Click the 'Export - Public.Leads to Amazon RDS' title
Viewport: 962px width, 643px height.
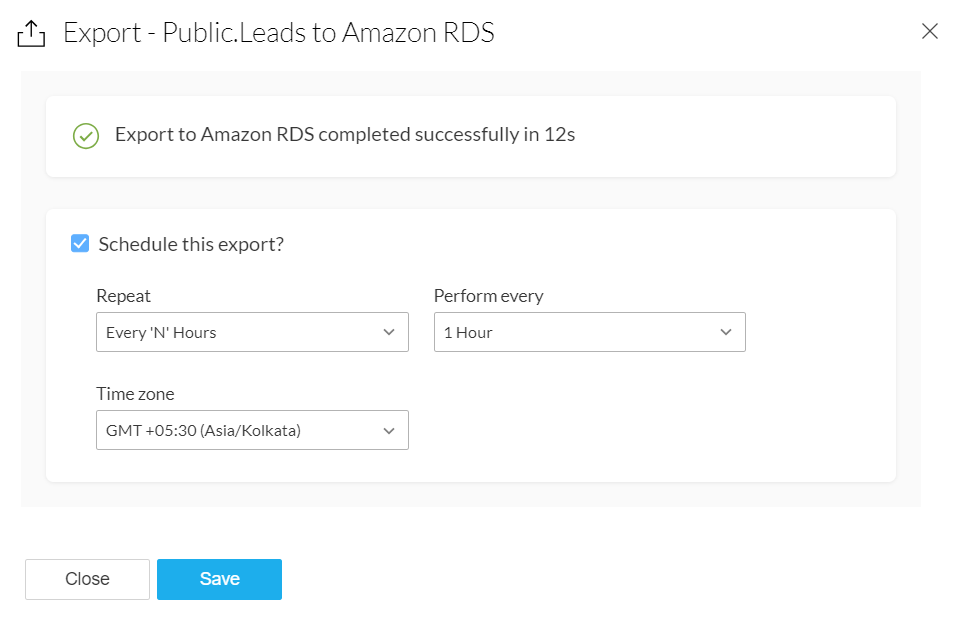coord(279,34)
